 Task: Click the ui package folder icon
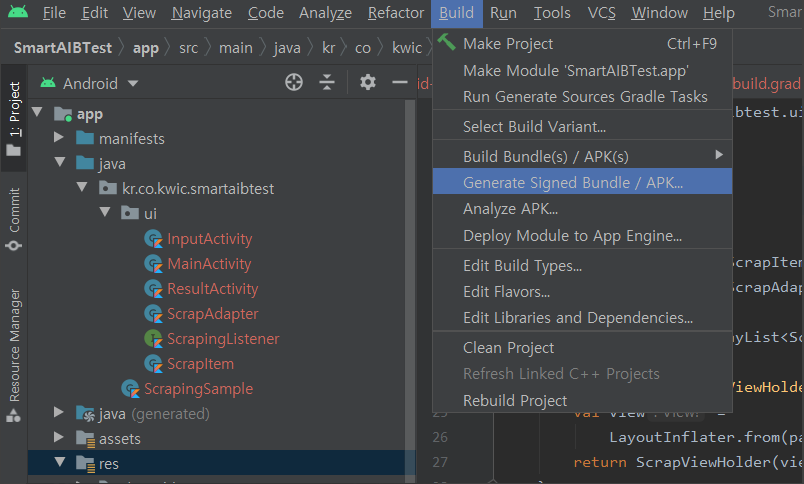(130, 213)
